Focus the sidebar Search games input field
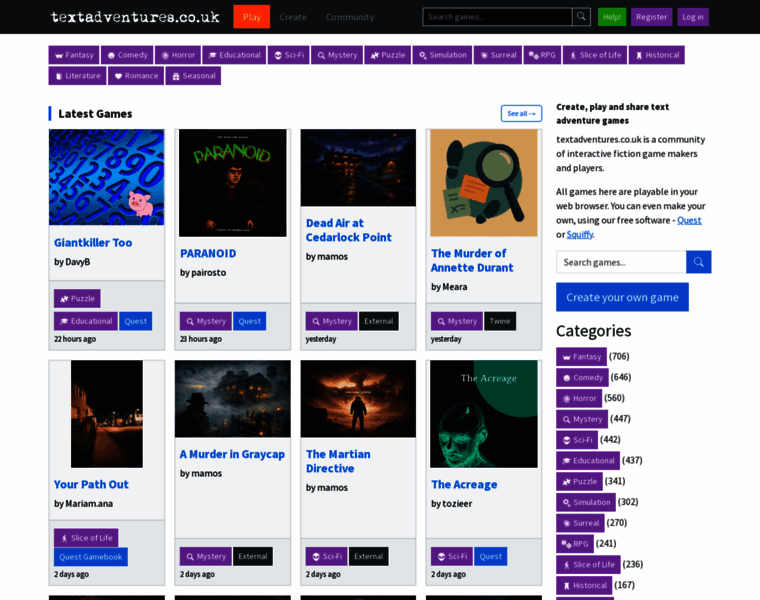This screenshot has width=760, height=600. pos(621,262)
